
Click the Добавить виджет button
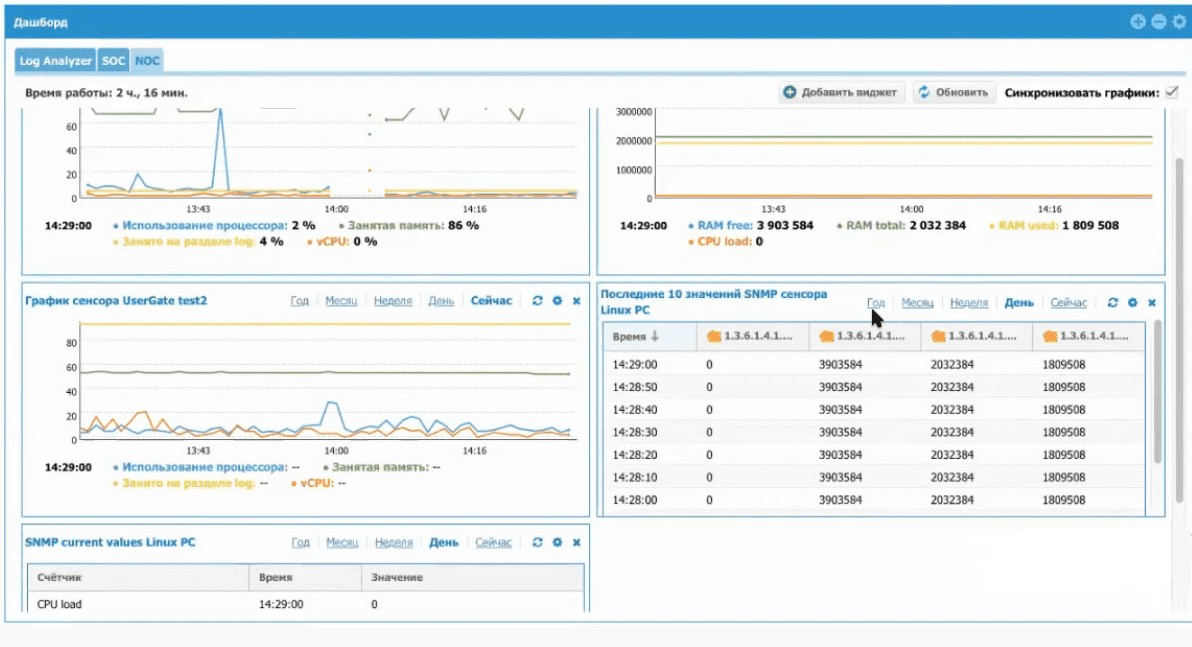841,92
